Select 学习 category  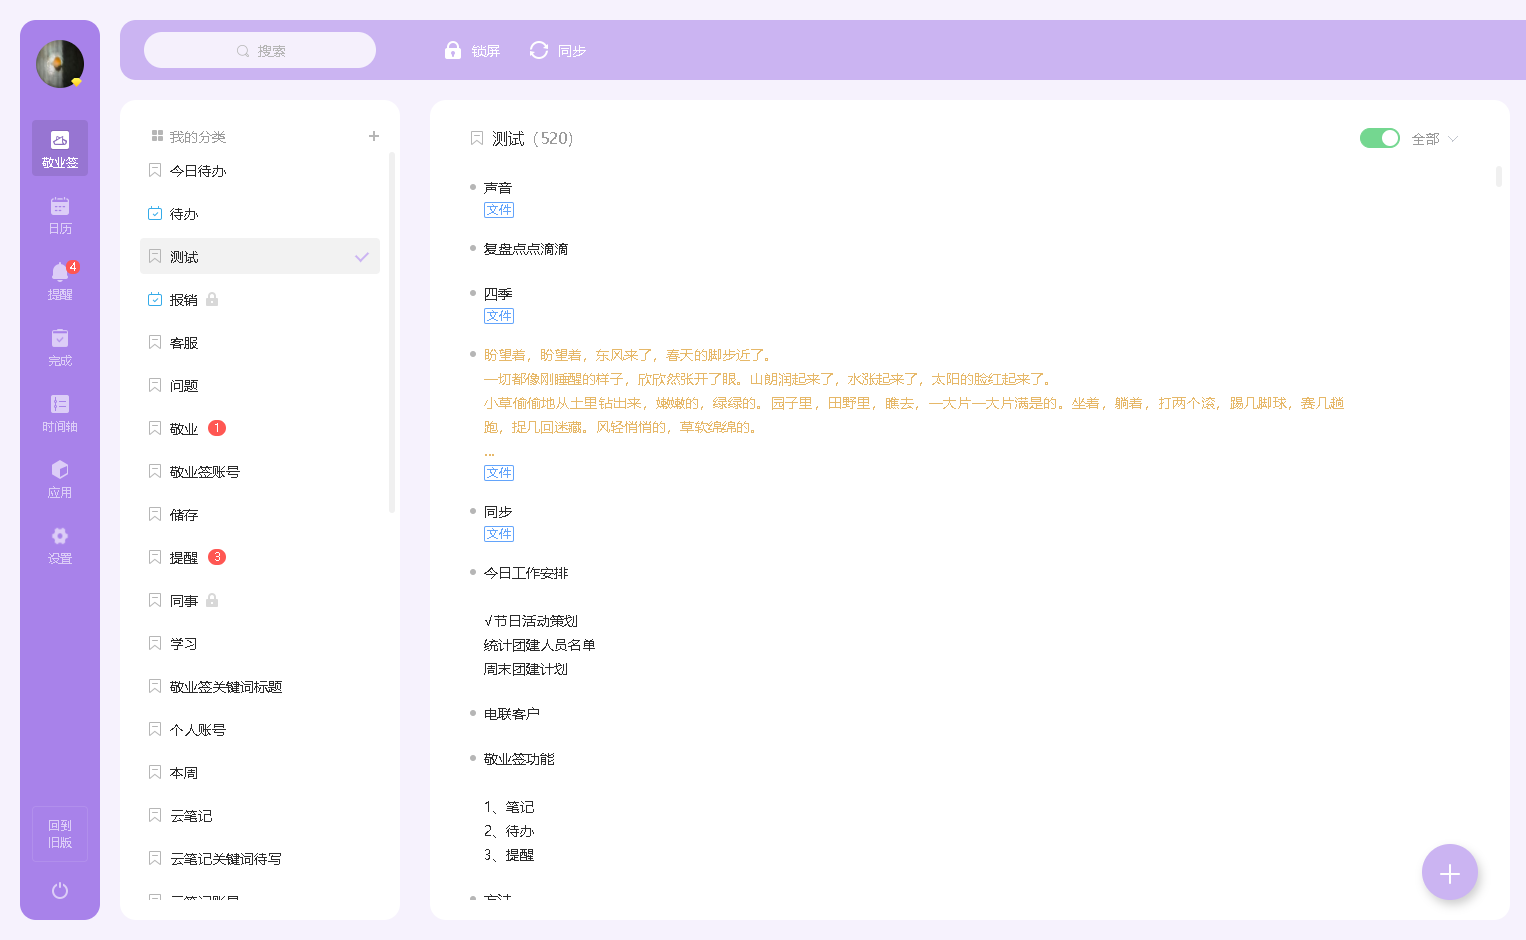tap(260, 643)
